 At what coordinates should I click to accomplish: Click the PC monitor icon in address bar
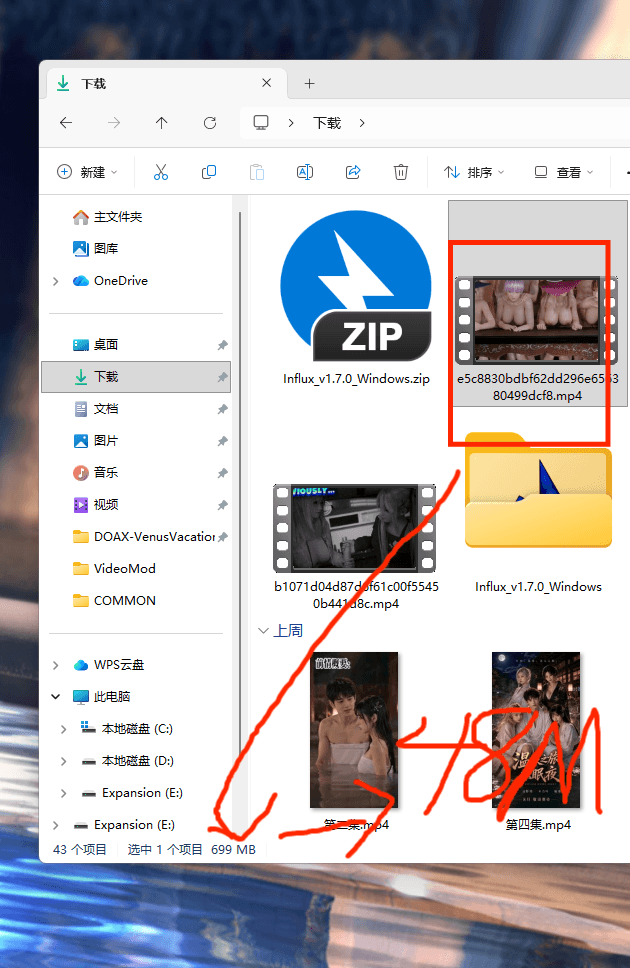pos(261,123)
